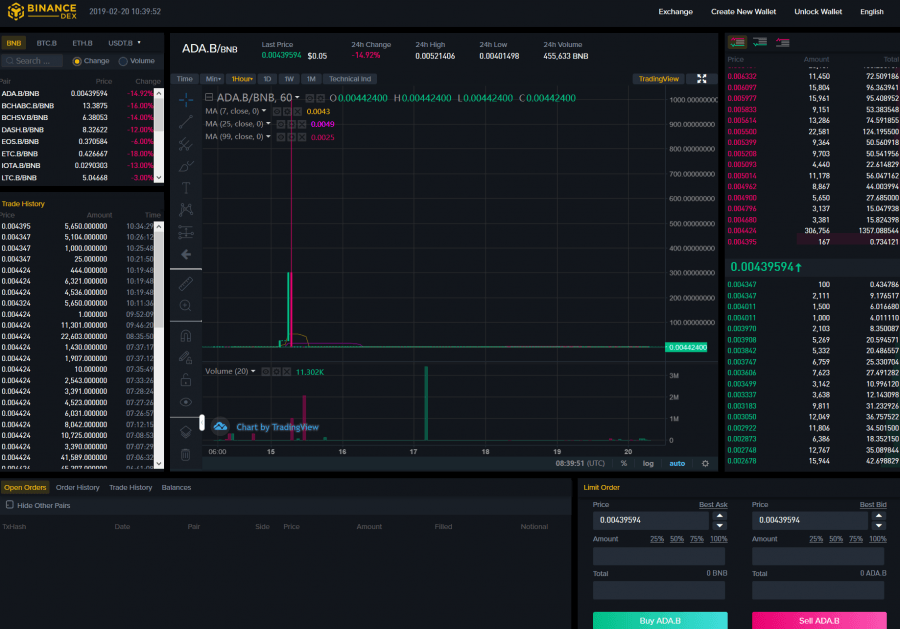This screenshot has width=900, height=629.
Task: Open the object tree layers icon
Action: click(x=185, y=432)
